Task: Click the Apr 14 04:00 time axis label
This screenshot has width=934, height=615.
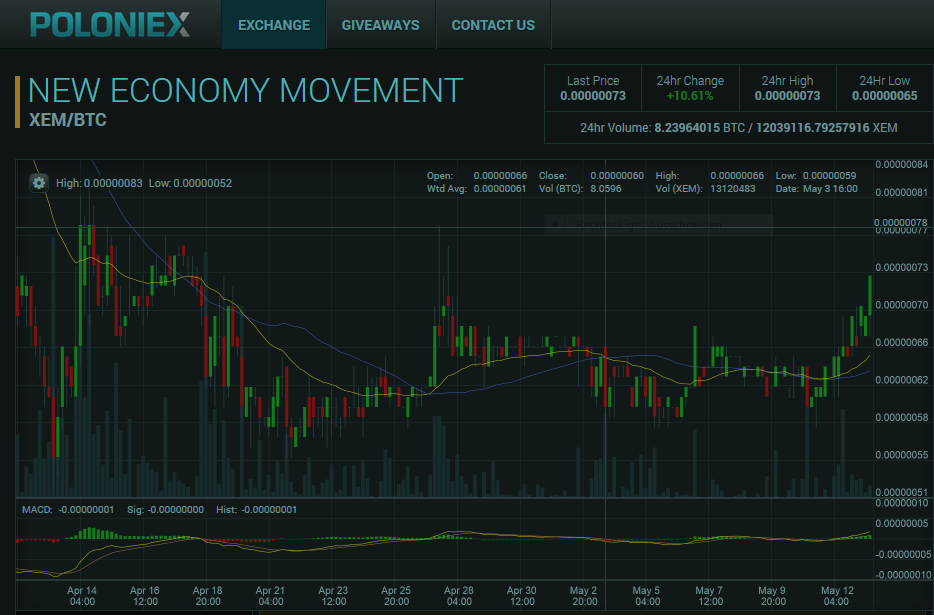Action: point(82,596)
